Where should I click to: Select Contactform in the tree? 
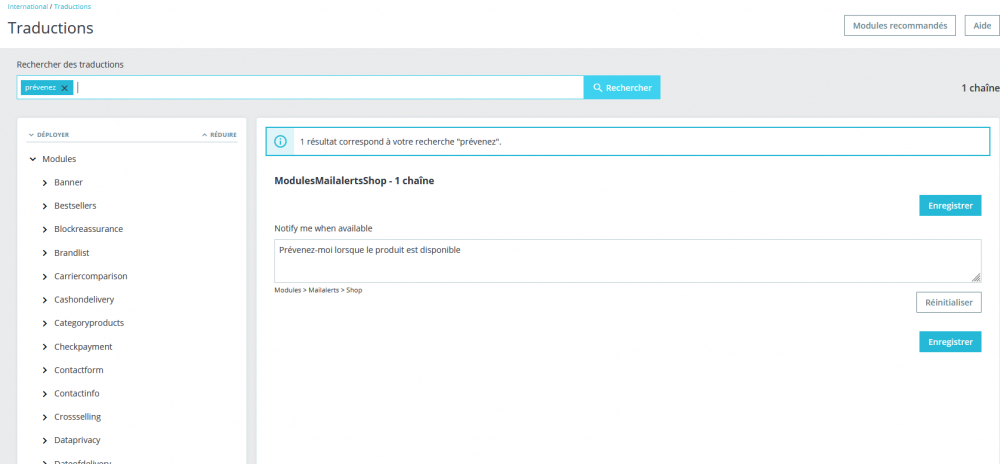click(78, 370)
